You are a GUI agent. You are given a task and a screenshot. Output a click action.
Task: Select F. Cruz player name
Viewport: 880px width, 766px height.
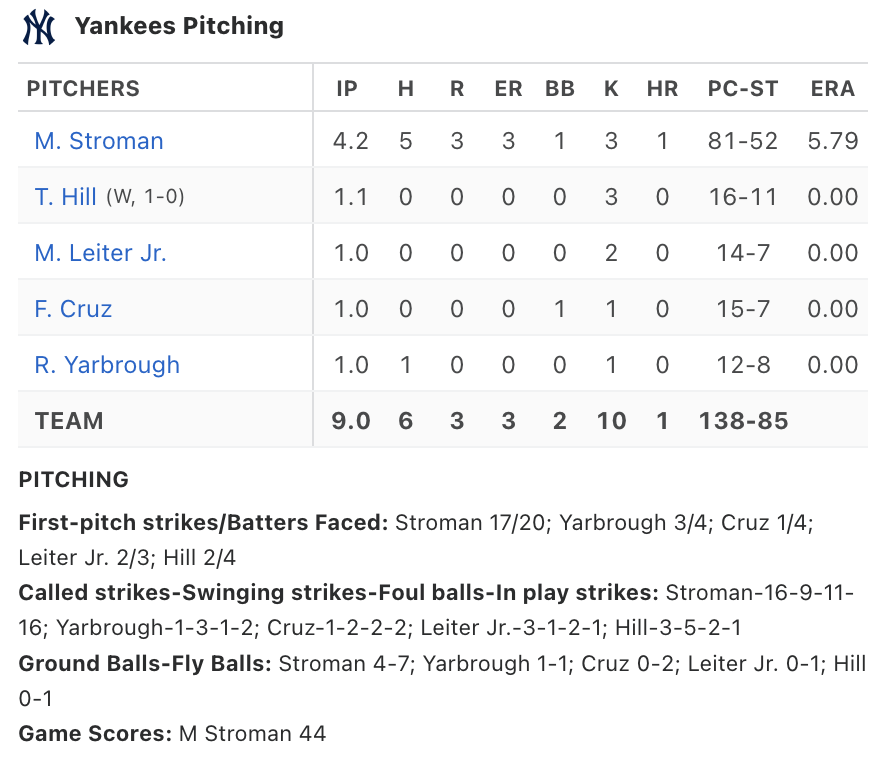tap(73, 309)
